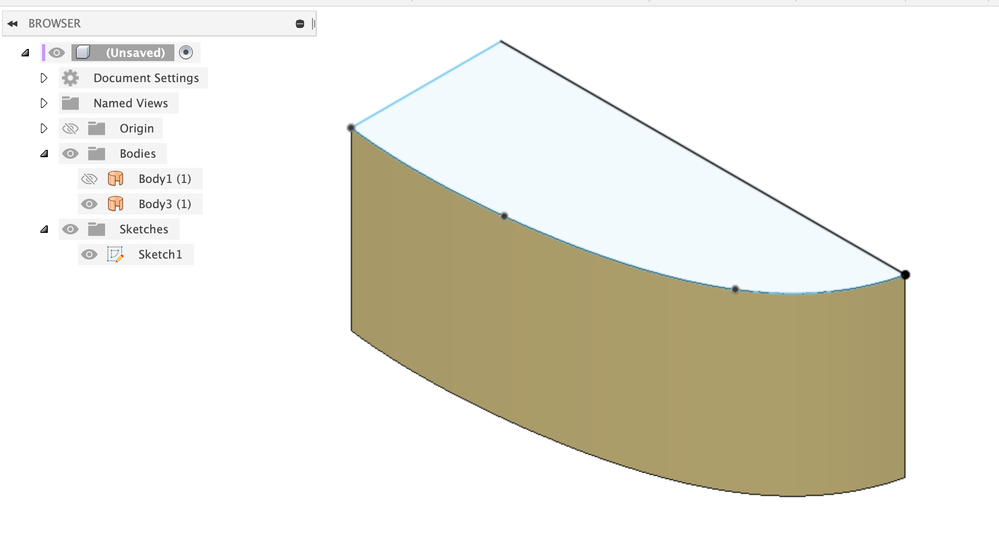Click the Bodies folder icon

[x=97, y=153]
